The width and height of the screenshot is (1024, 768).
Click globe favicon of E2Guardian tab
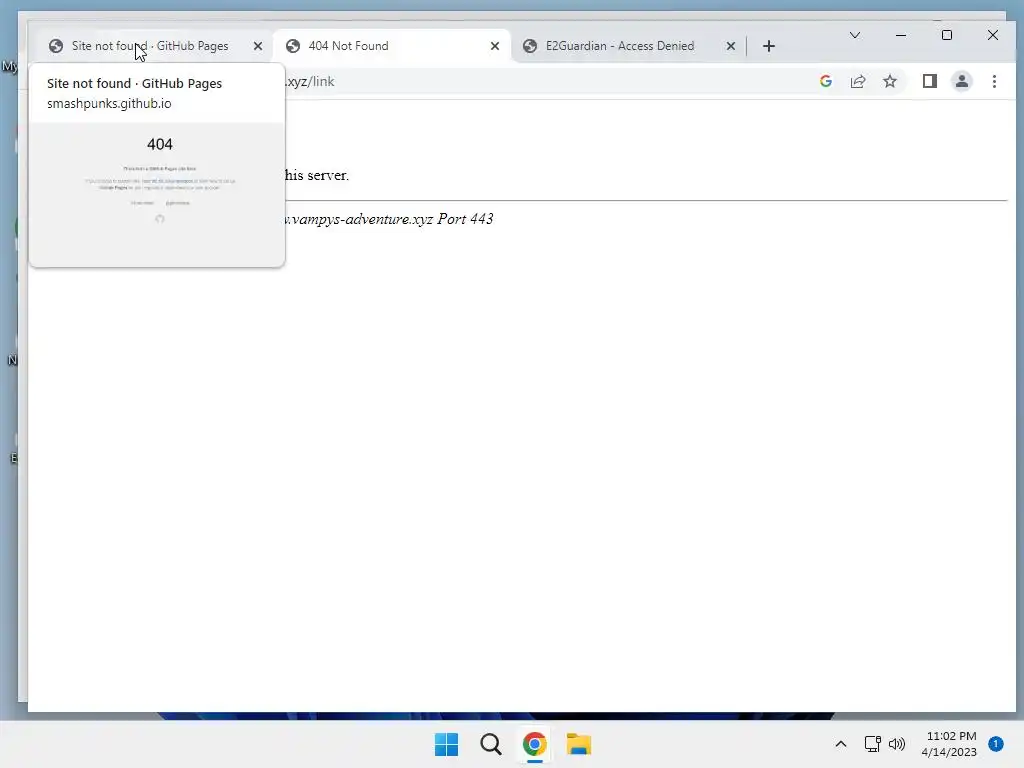[x=530, y=46]
